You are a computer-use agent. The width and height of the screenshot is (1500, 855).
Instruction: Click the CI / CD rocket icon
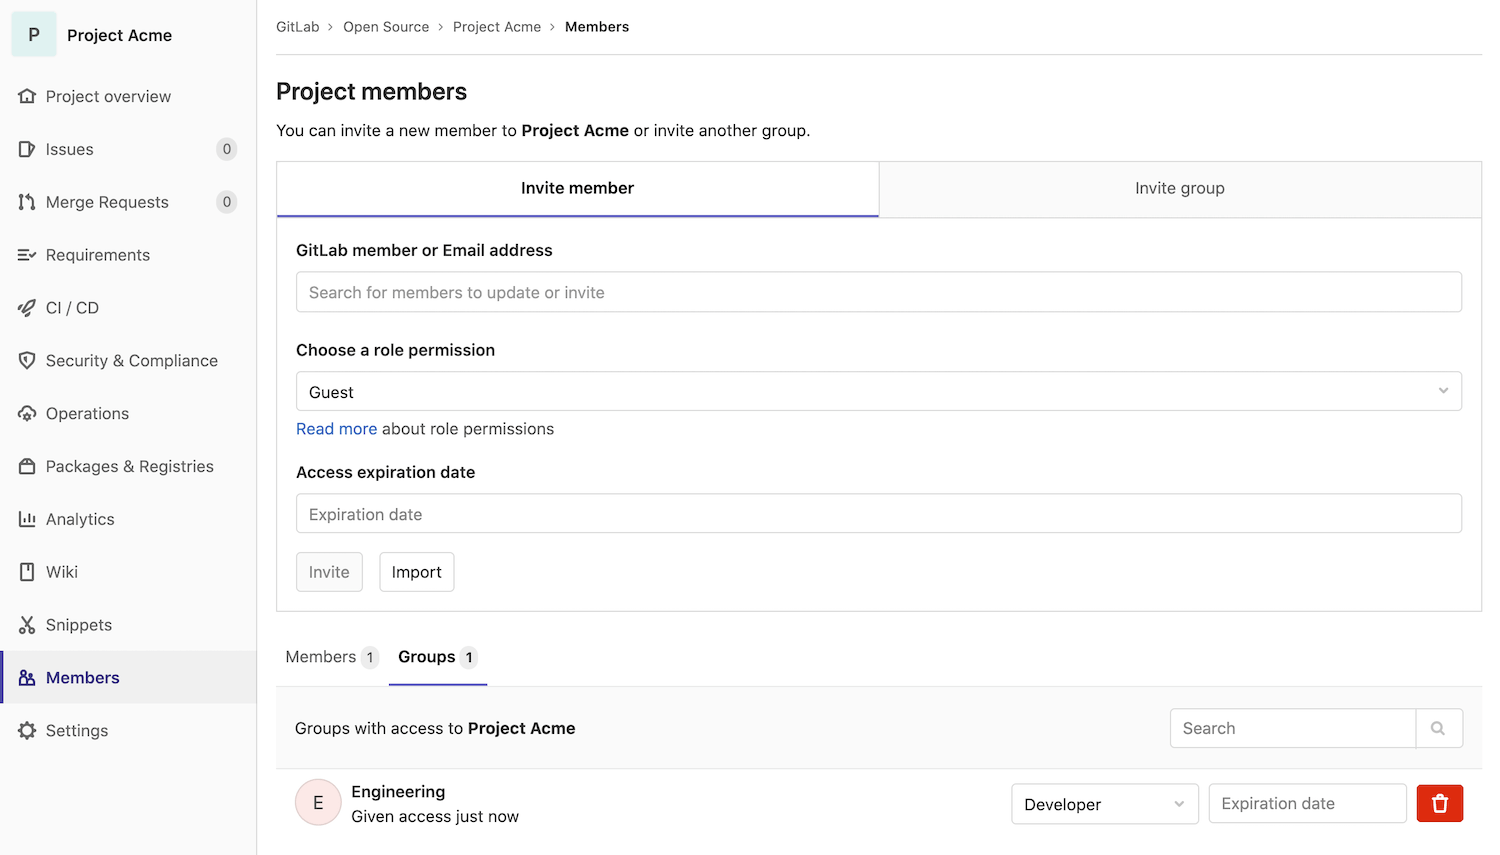(x=27, y=308)
